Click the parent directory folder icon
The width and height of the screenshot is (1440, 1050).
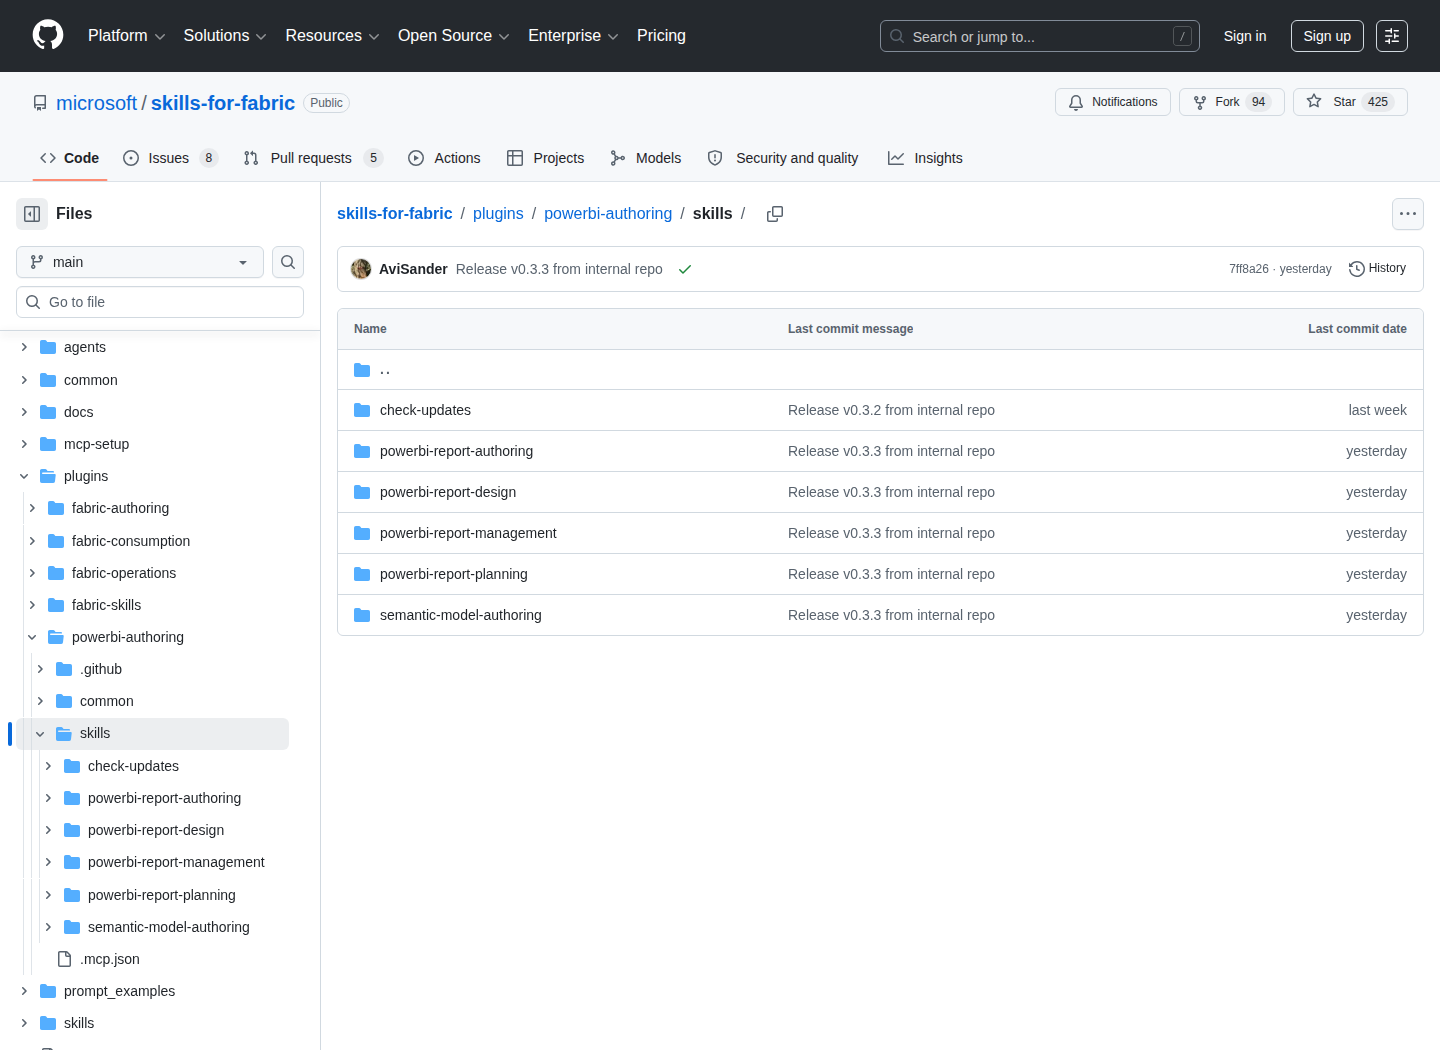click(x=362, y=370)
